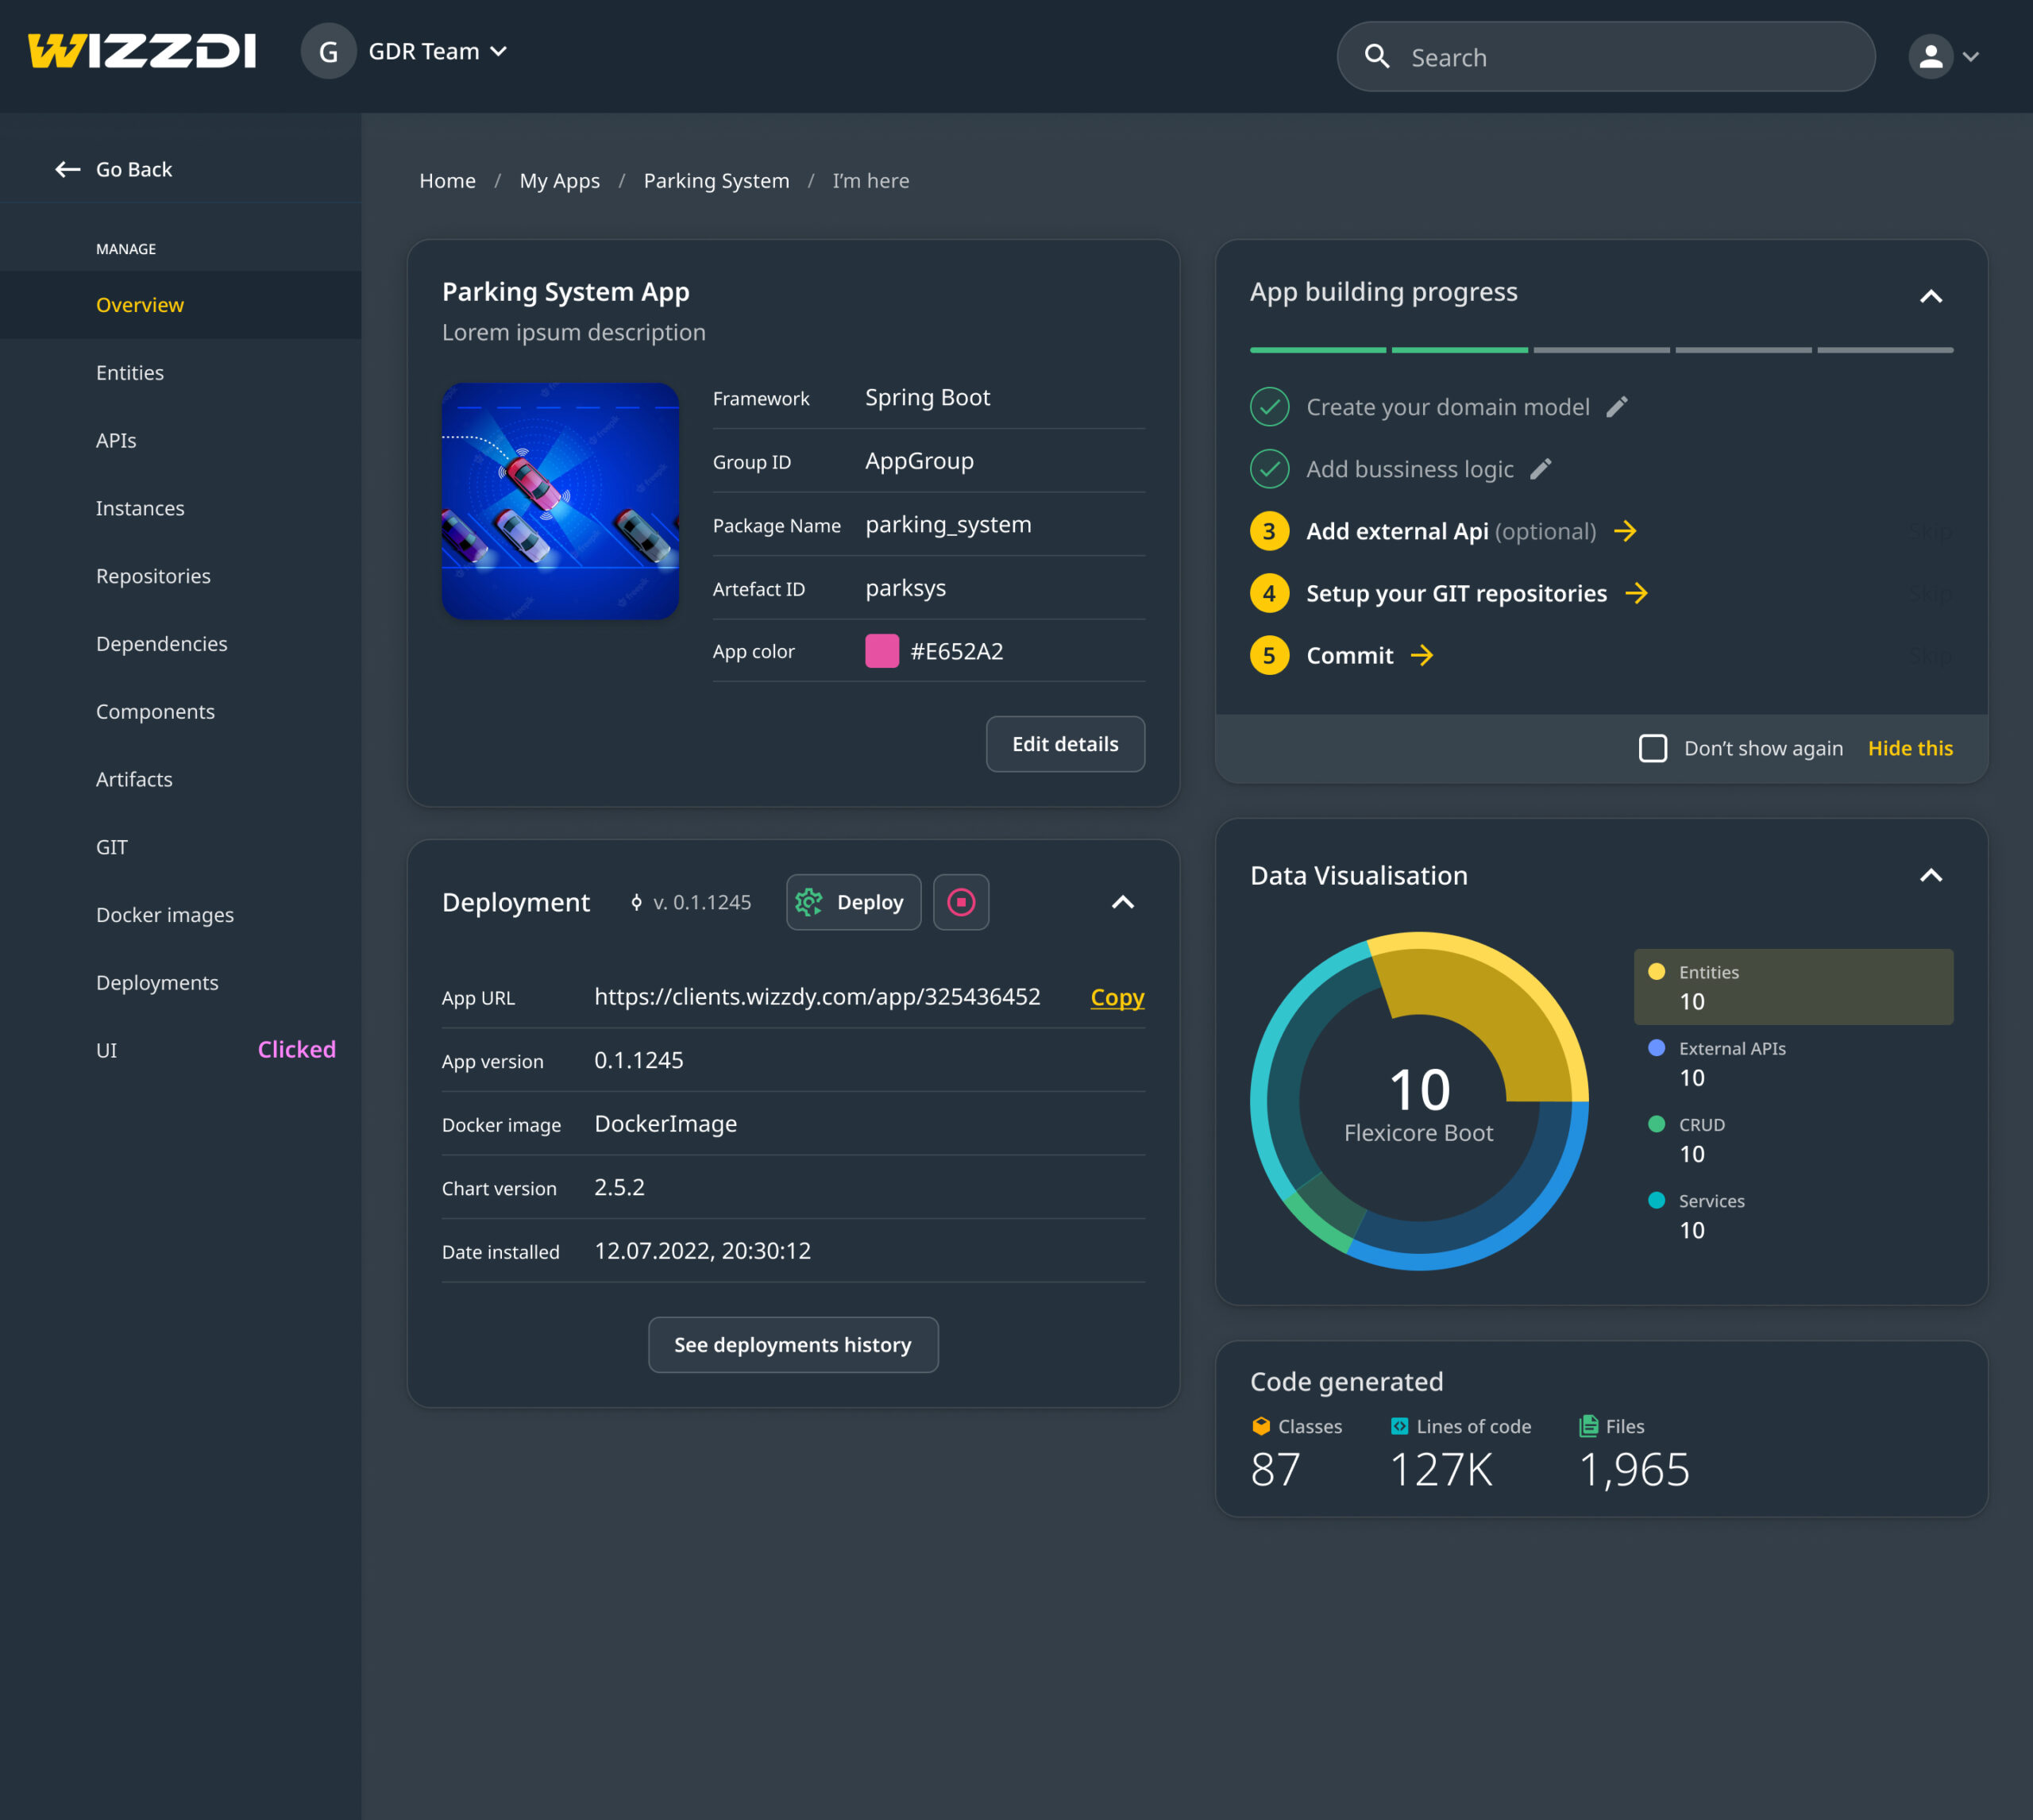Viewport: 2033px width, 1820px height.
Task: Collapse the App building progress panel
Action: click(x=1930, y=296)
